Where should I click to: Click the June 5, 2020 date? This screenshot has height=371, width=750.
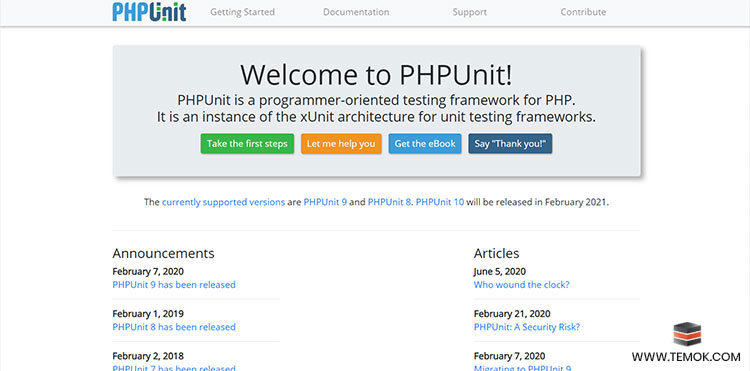(499, 271)
